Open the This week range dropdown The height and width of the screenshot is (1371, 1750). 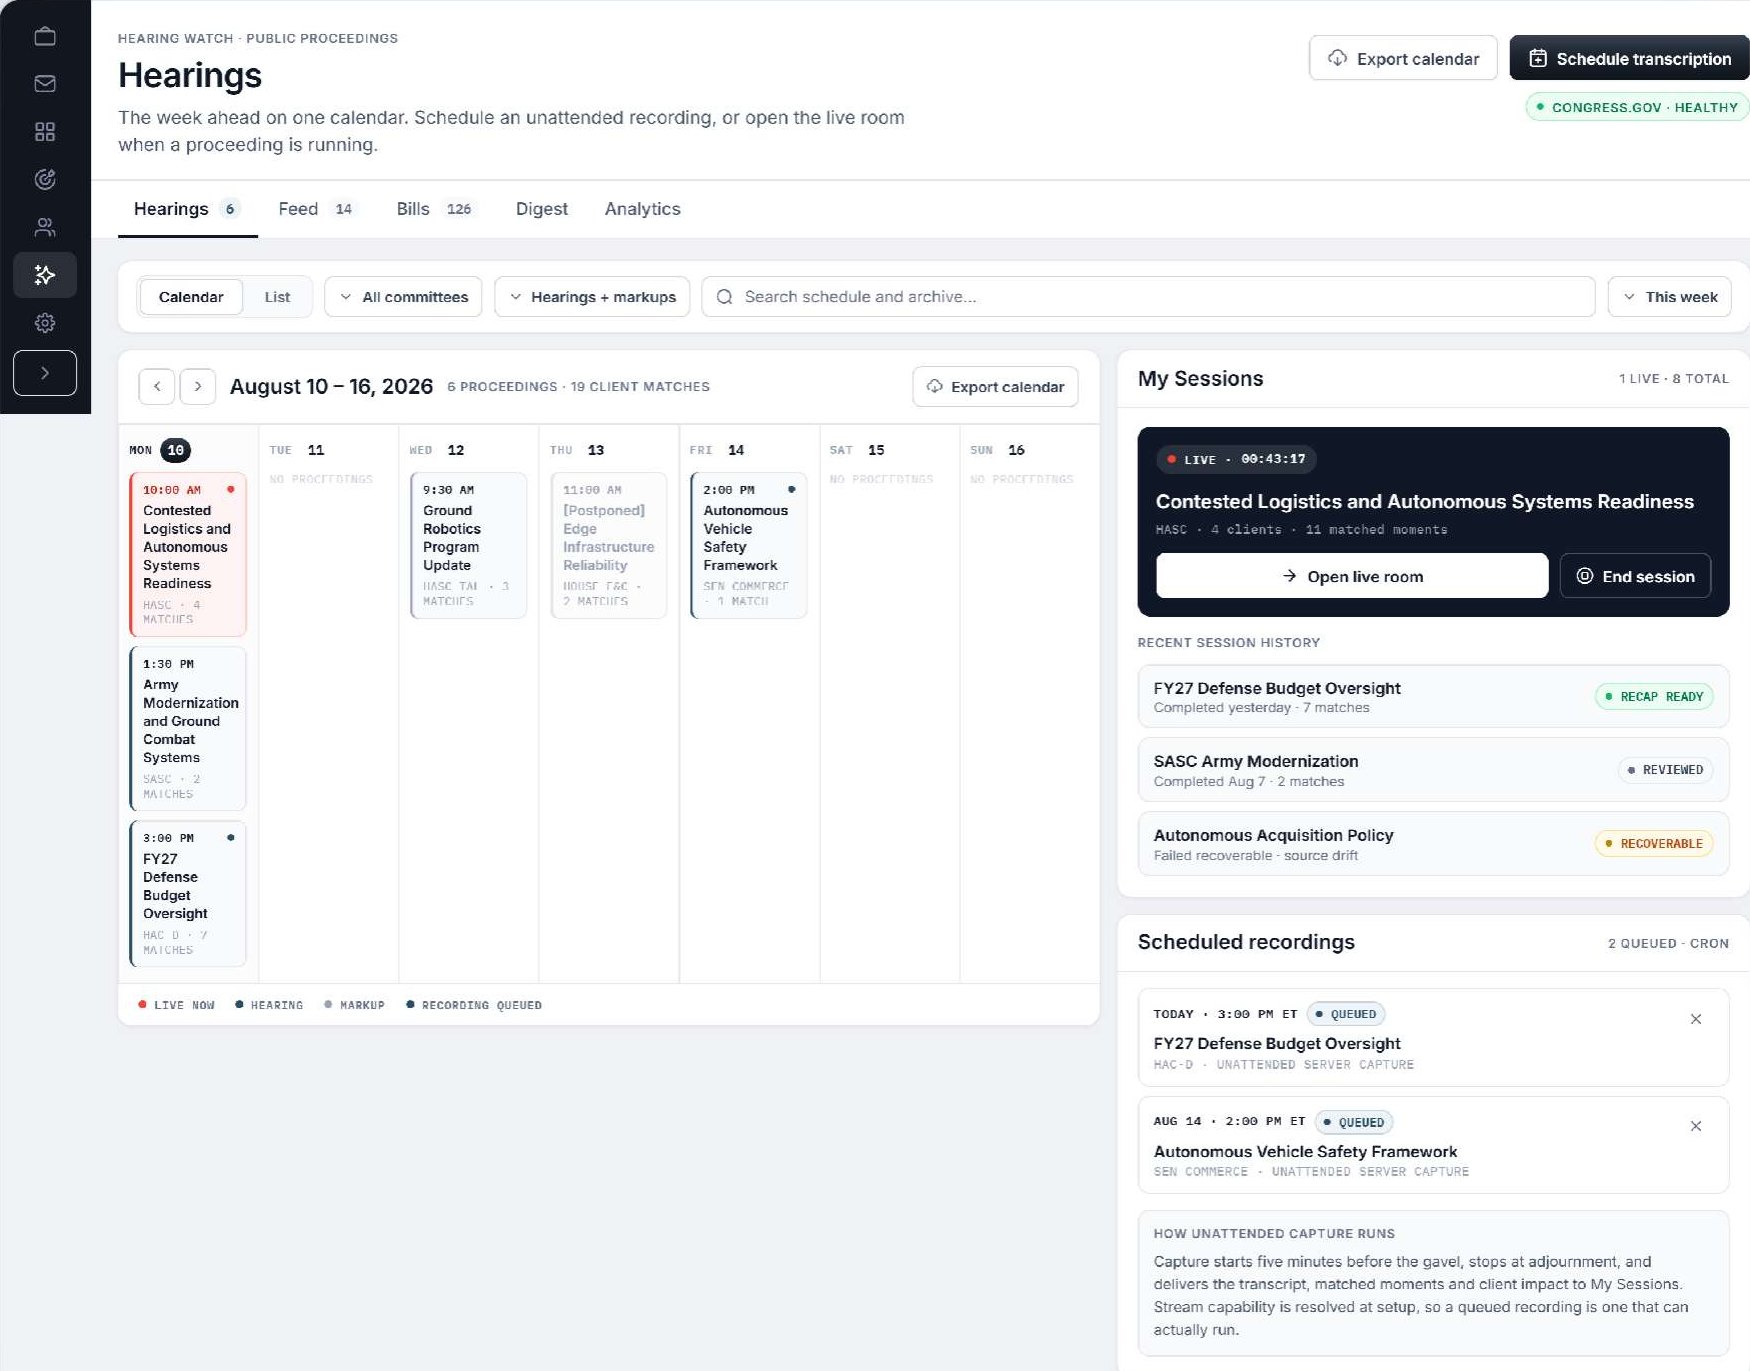click(x=1669, y=297)
